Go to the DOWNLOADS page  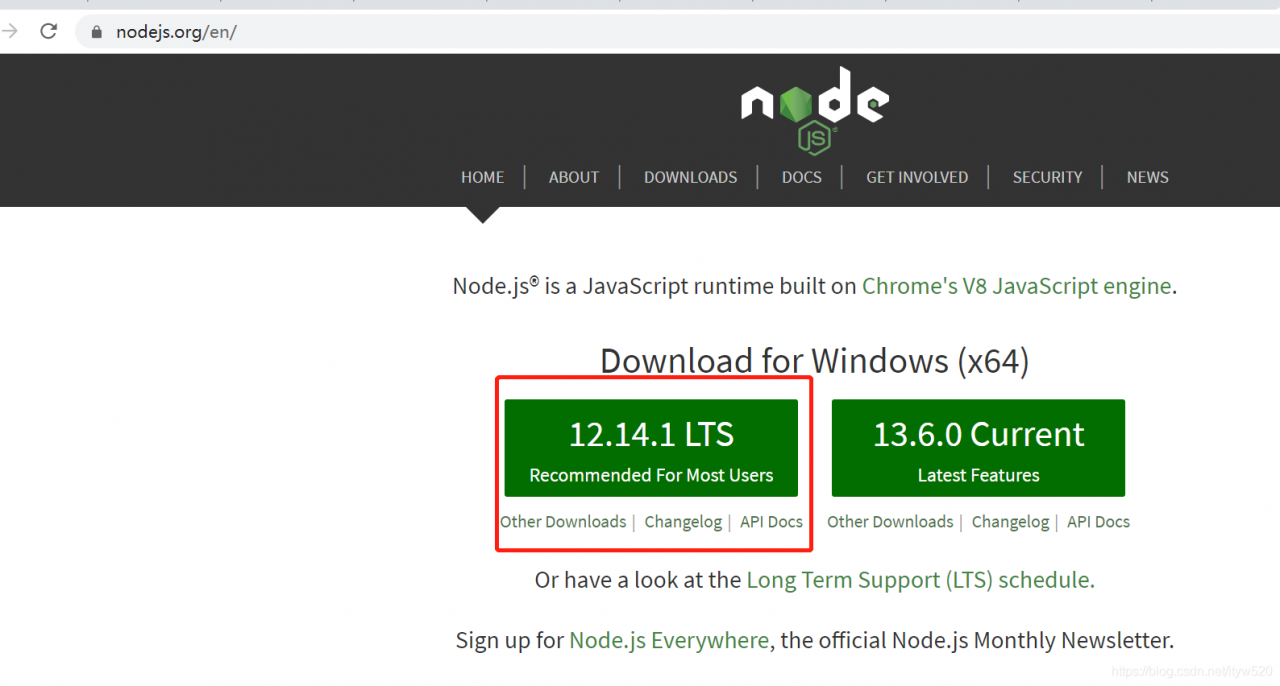click(x=690, y=177)
